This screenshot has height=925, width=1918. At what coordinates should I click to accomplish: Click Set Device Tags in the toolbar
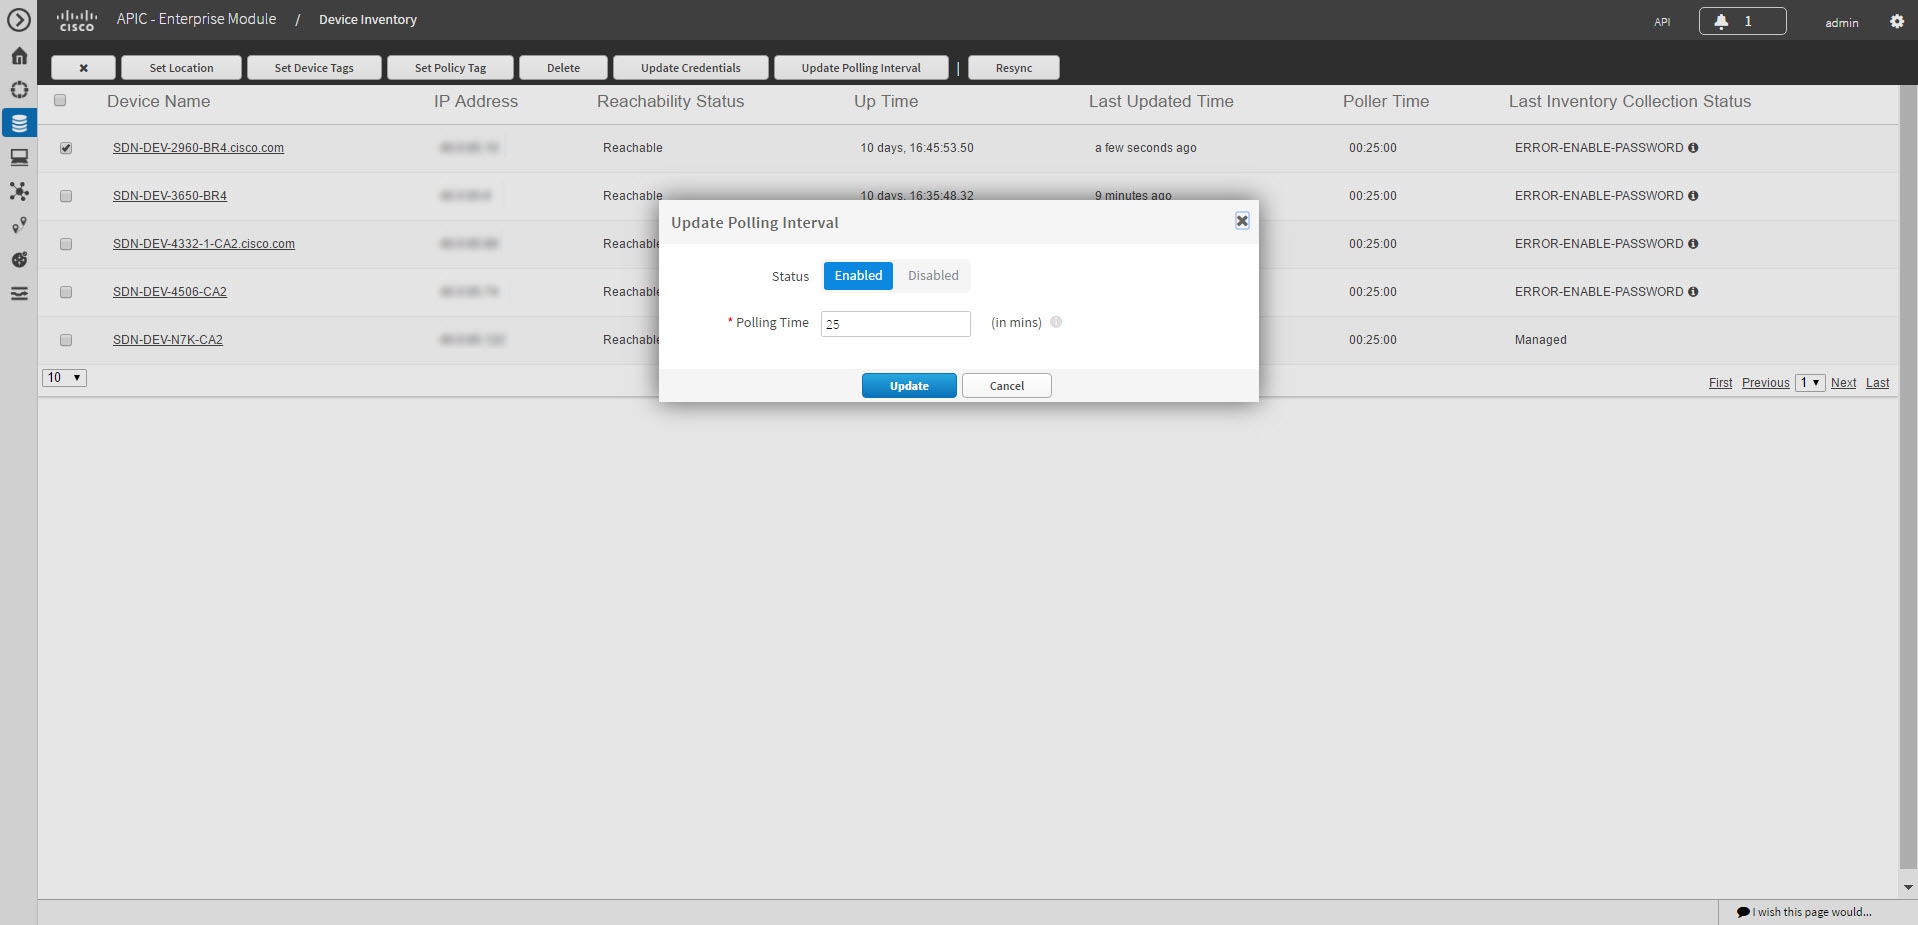pos(313,67)
